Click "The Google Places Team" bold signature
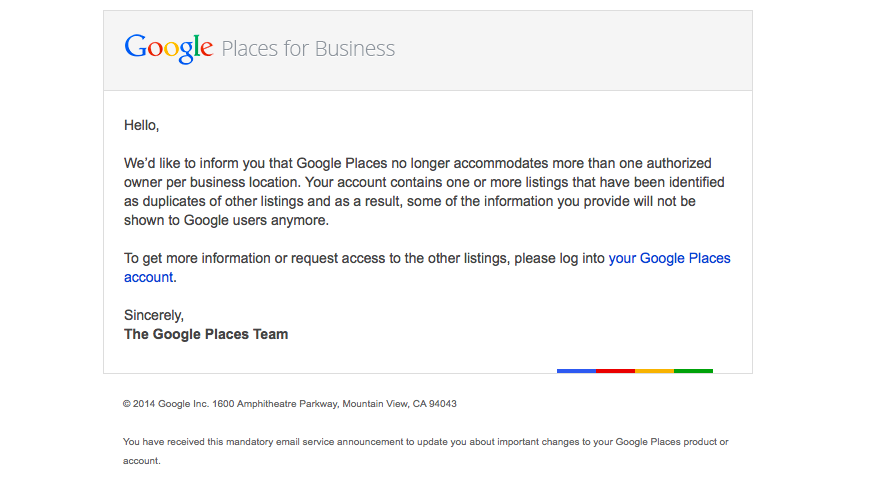The image size is (877, 493). pyautogui.click(x=206, y=334)
